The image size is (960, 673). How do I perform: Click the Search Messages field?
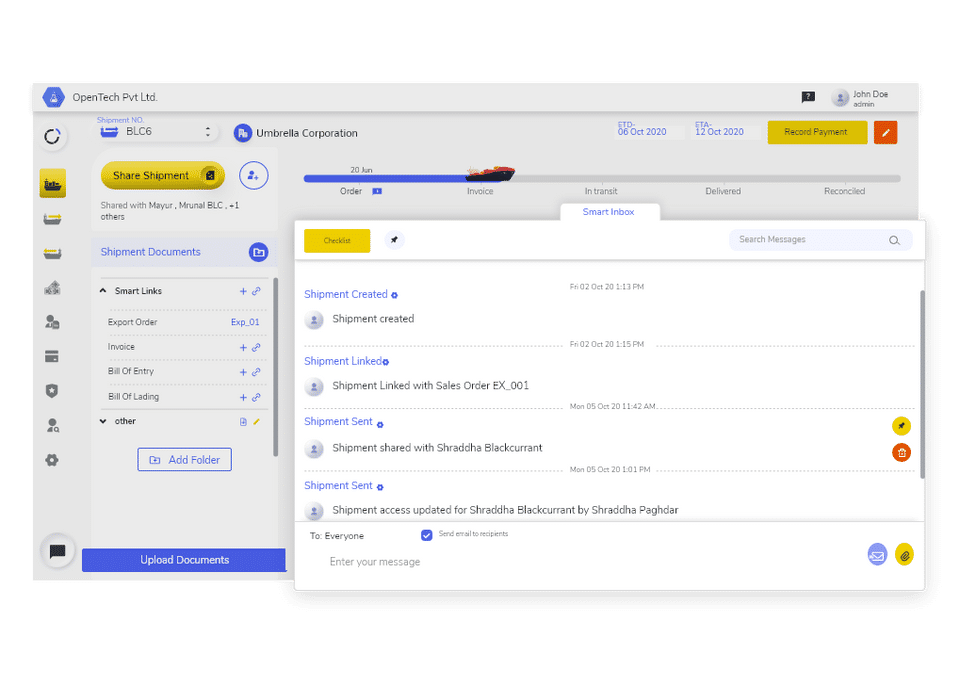(820, 240)
